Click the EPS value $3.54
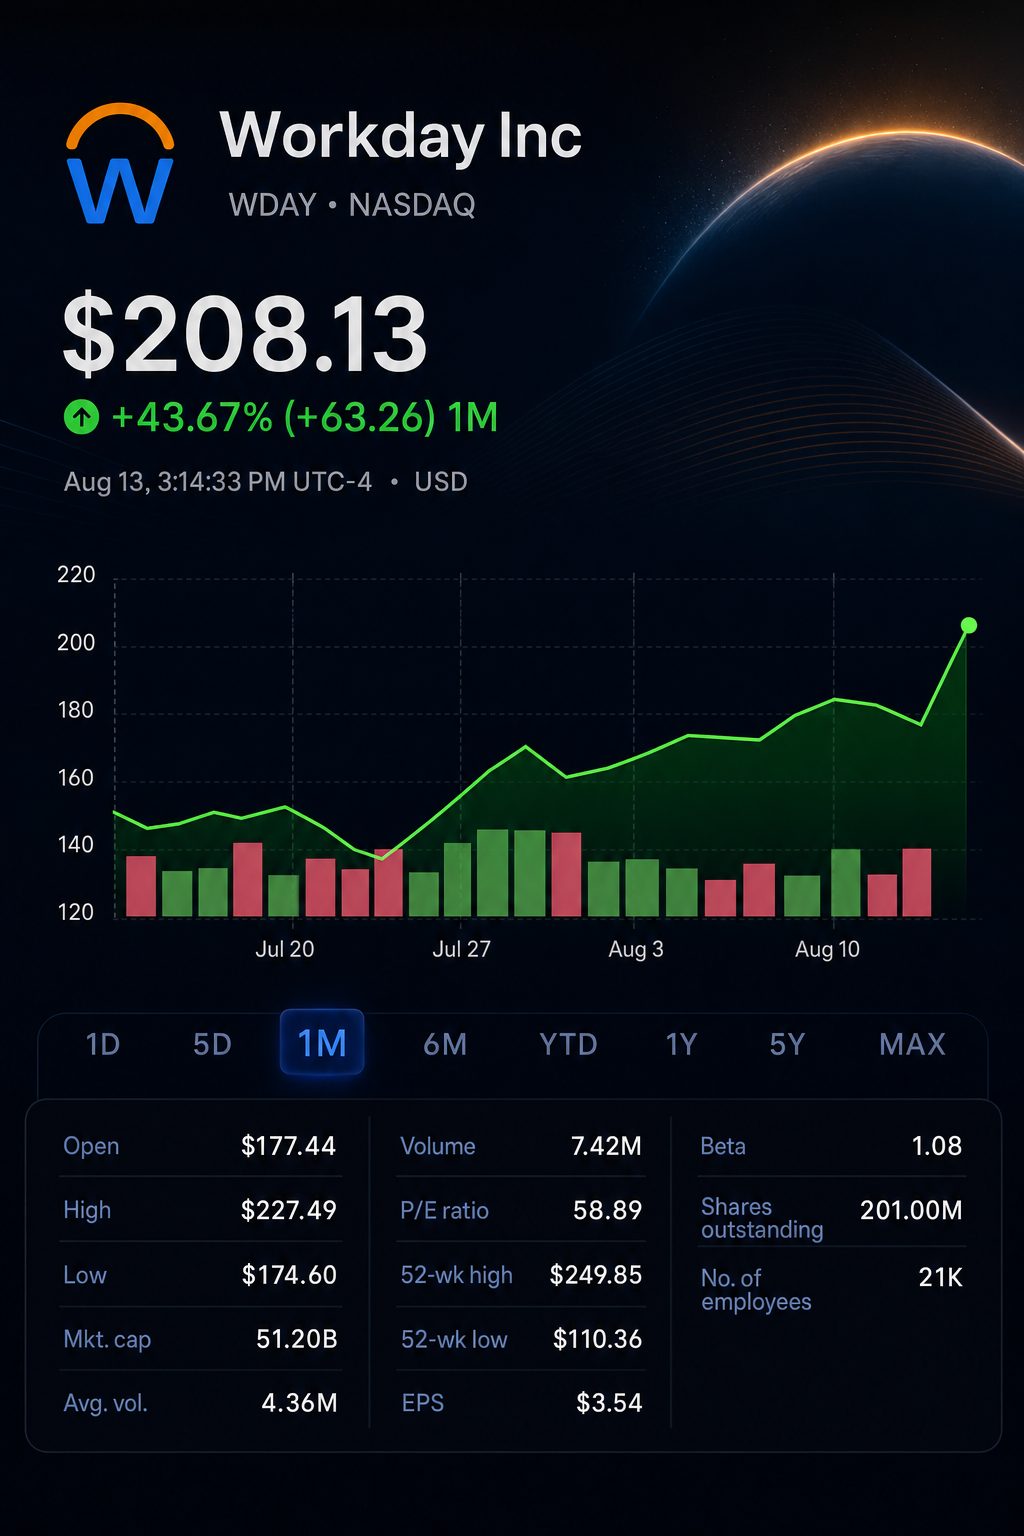 609,1403
